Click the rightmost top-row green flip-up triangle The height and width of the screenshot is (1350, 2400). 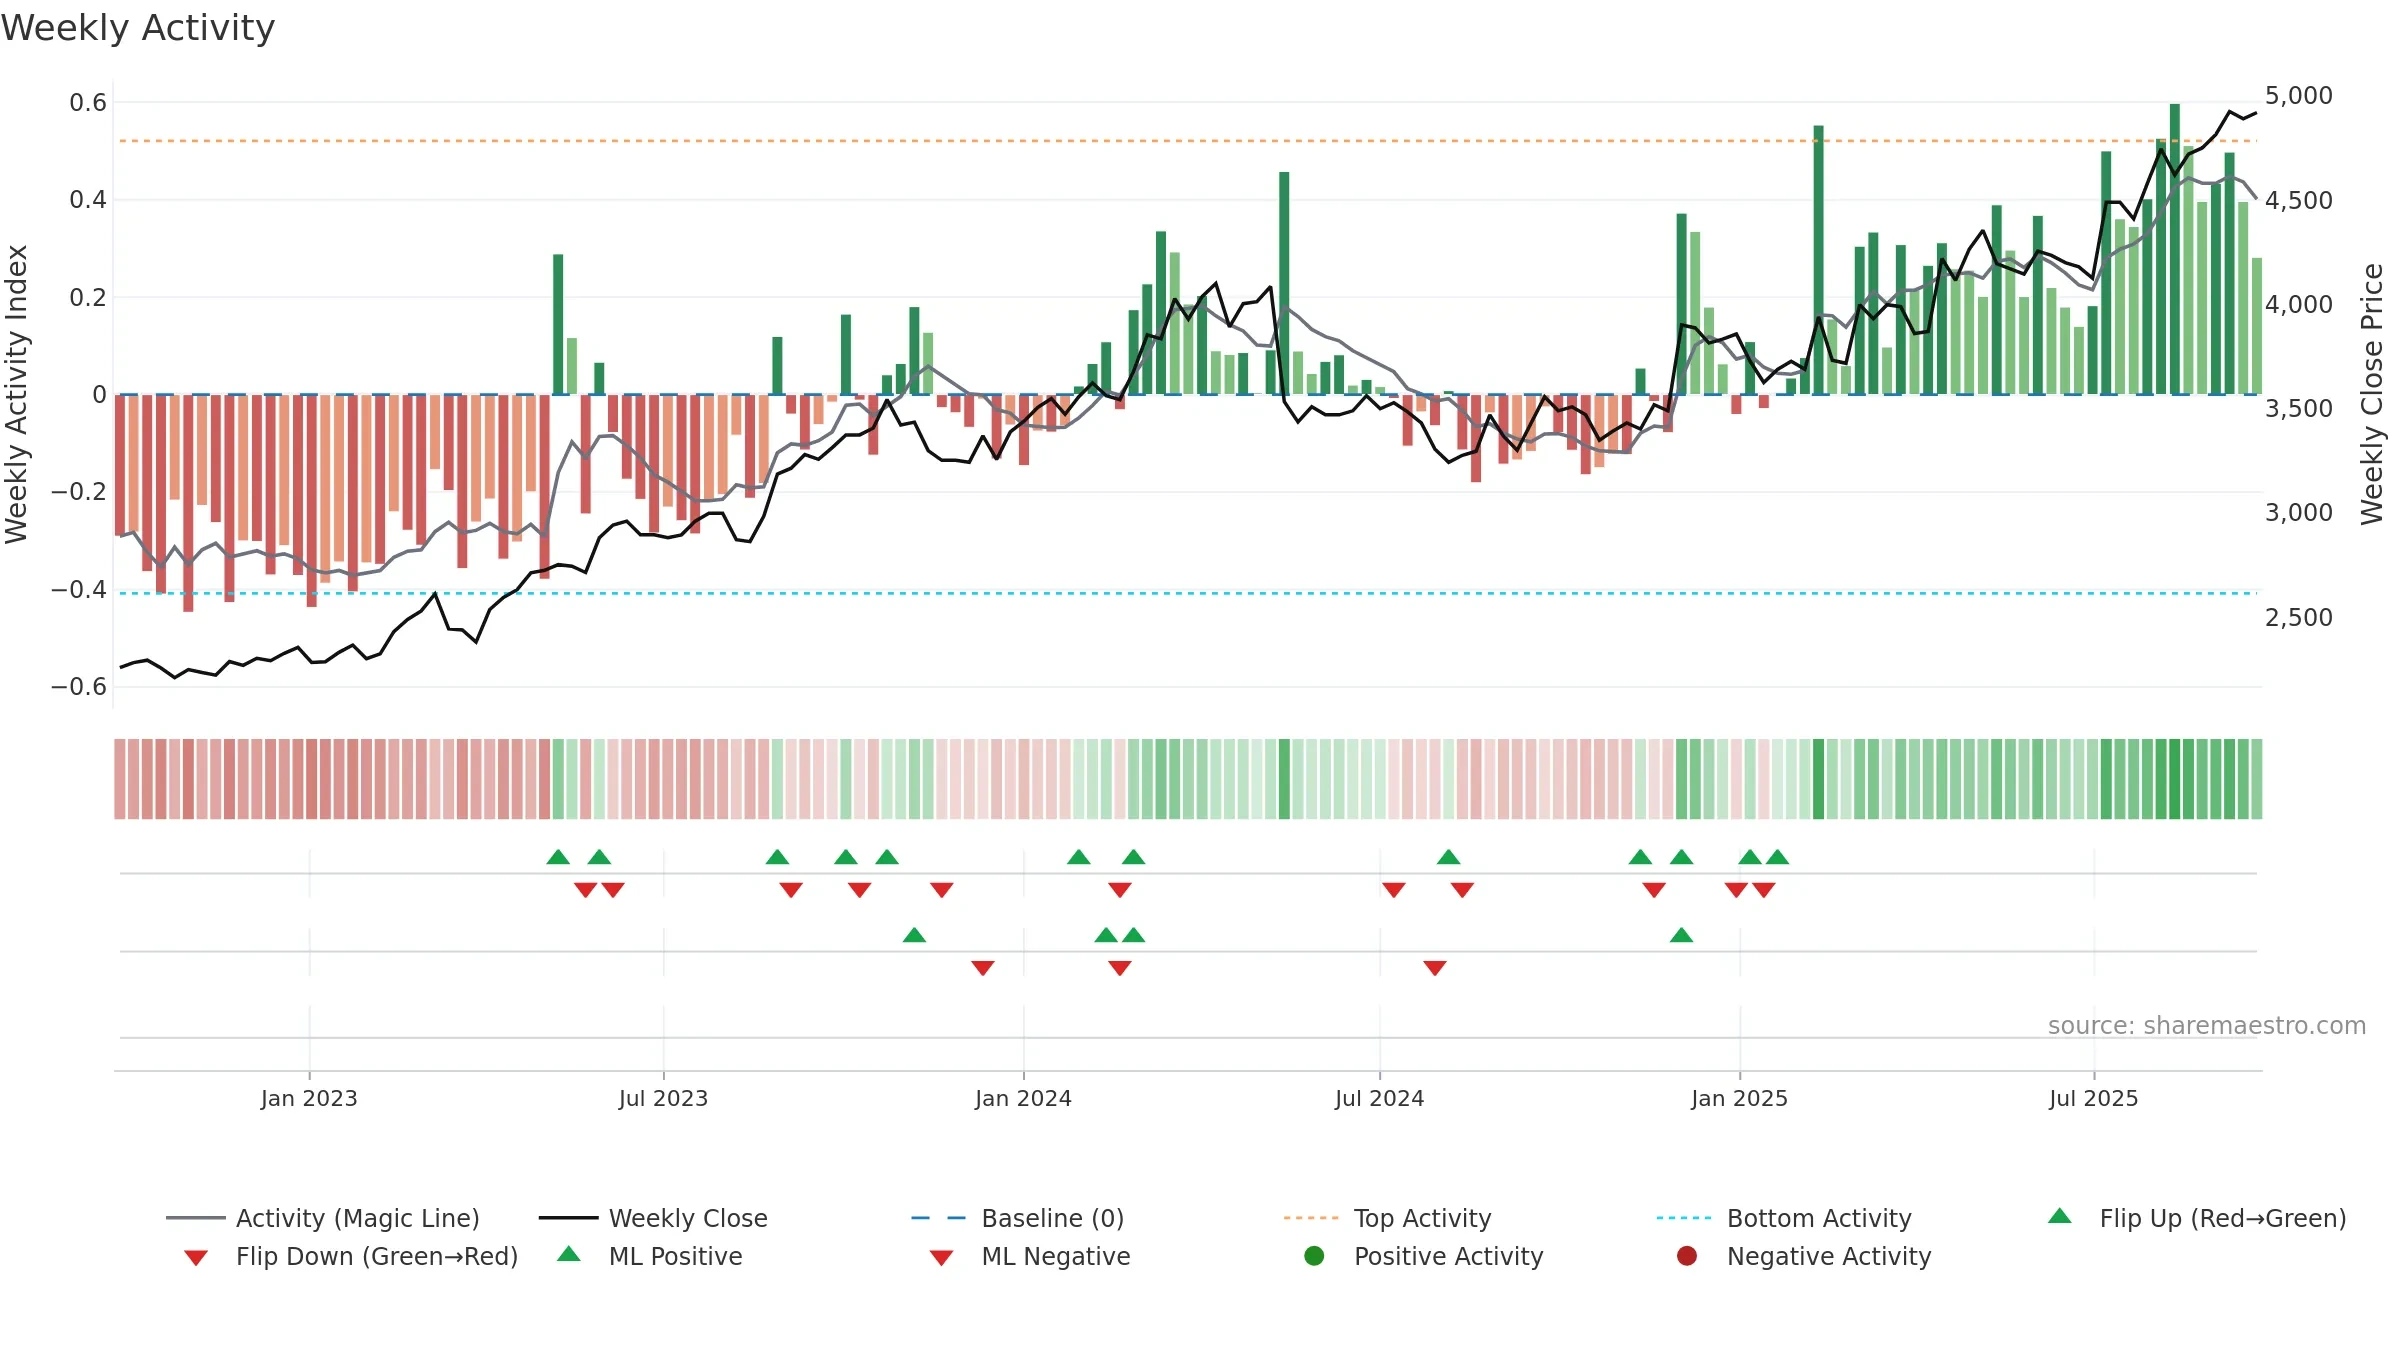point(1777,857)
